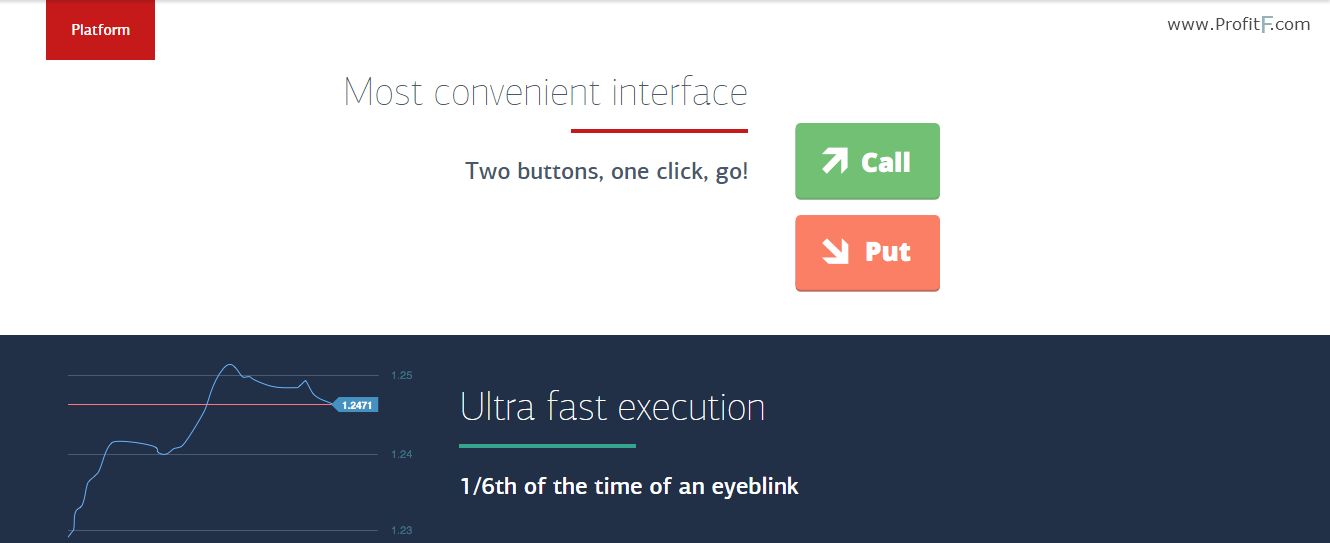
Task: Open the www.ProfitF.com watermark link
Action: point(1238,24)
